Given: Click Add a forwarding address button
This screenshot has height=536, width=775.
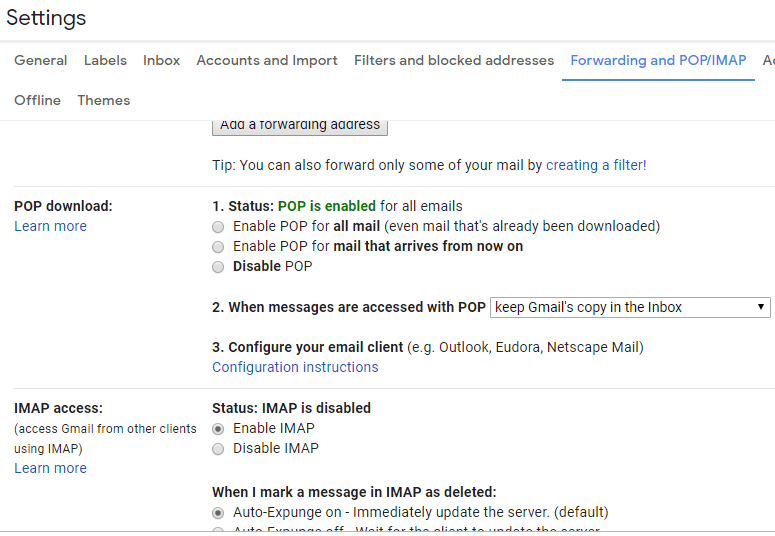Looking at the screenshot, I should (300, 125).
